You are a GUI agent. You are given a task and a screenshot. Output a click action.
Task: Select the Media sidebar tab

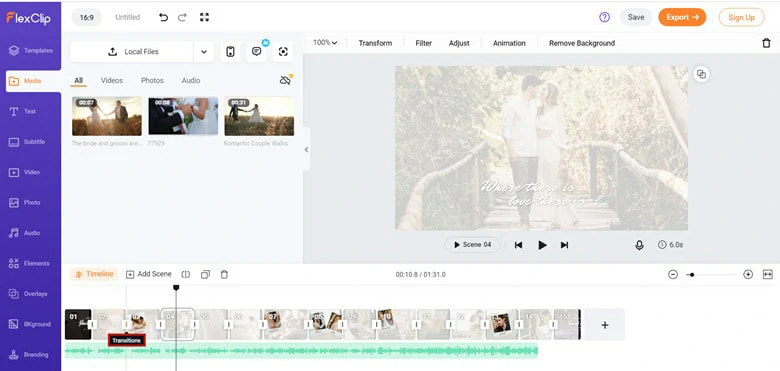[32, 81]
